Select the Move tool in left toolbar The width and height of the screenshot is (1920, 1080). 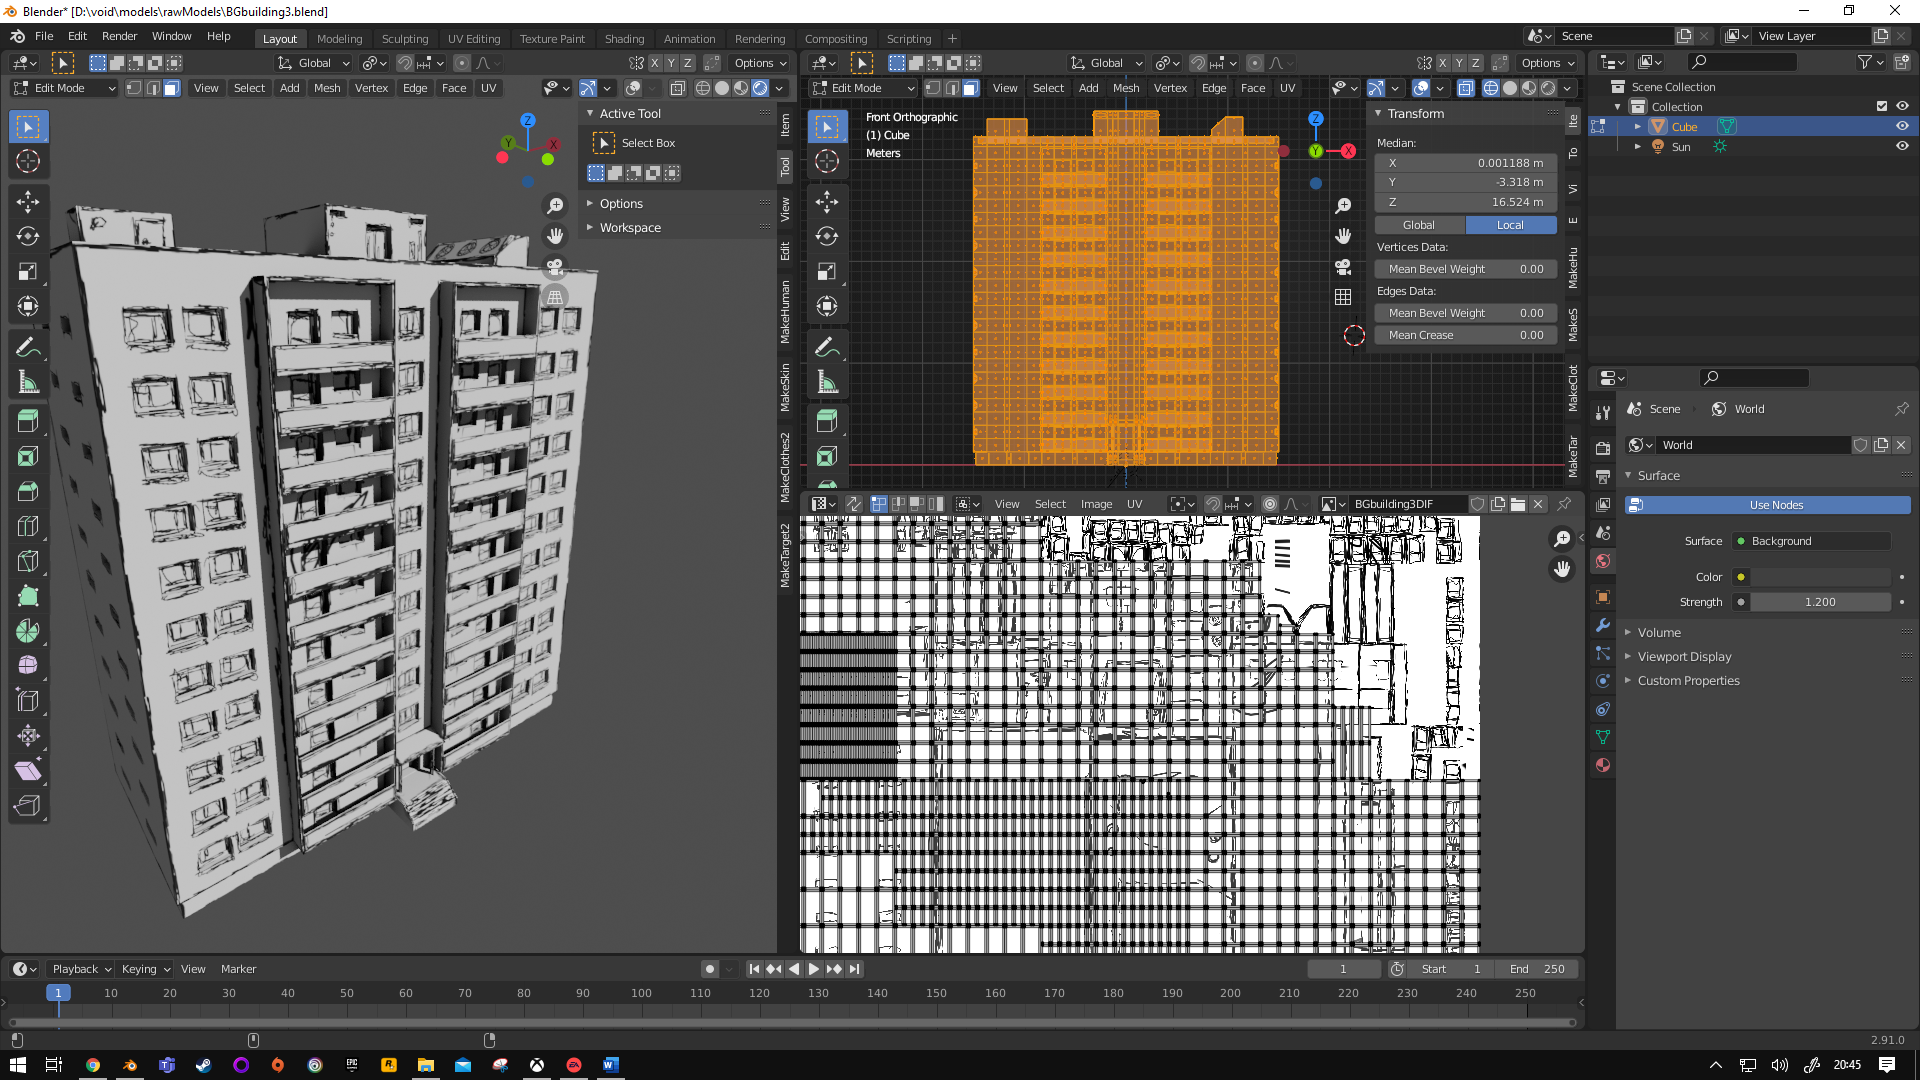(x=28, y=201)
